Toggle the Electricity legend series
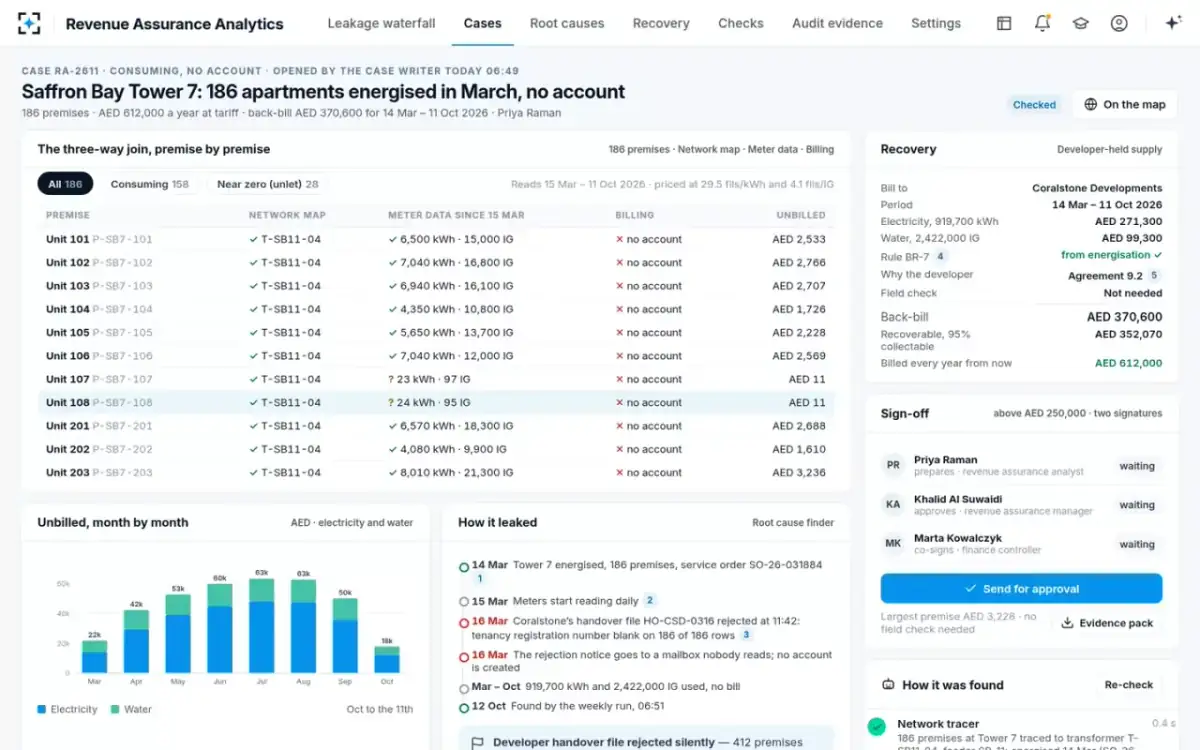The image size is (1200, 750). [x=68, y=709]
